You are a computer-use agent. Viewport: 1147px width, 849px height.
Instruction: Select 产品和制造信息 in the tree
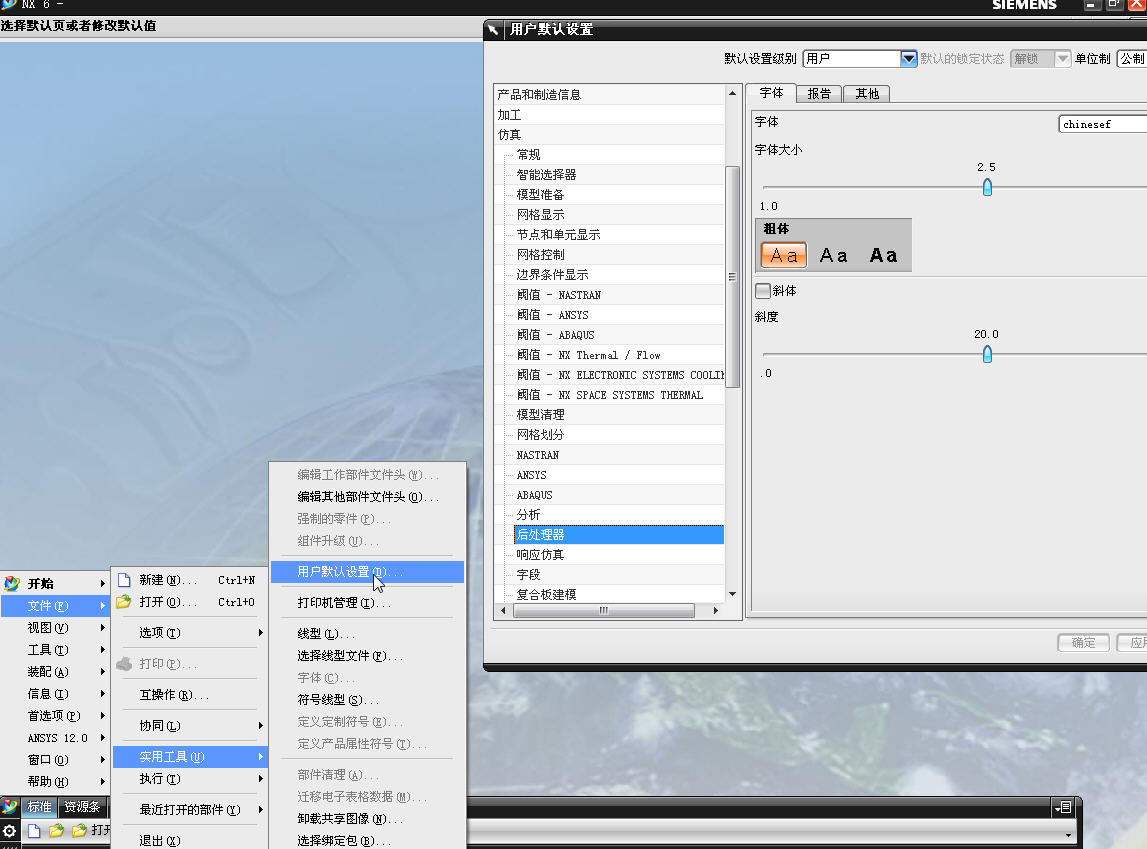pyautogui.click(x=609, y=94)
